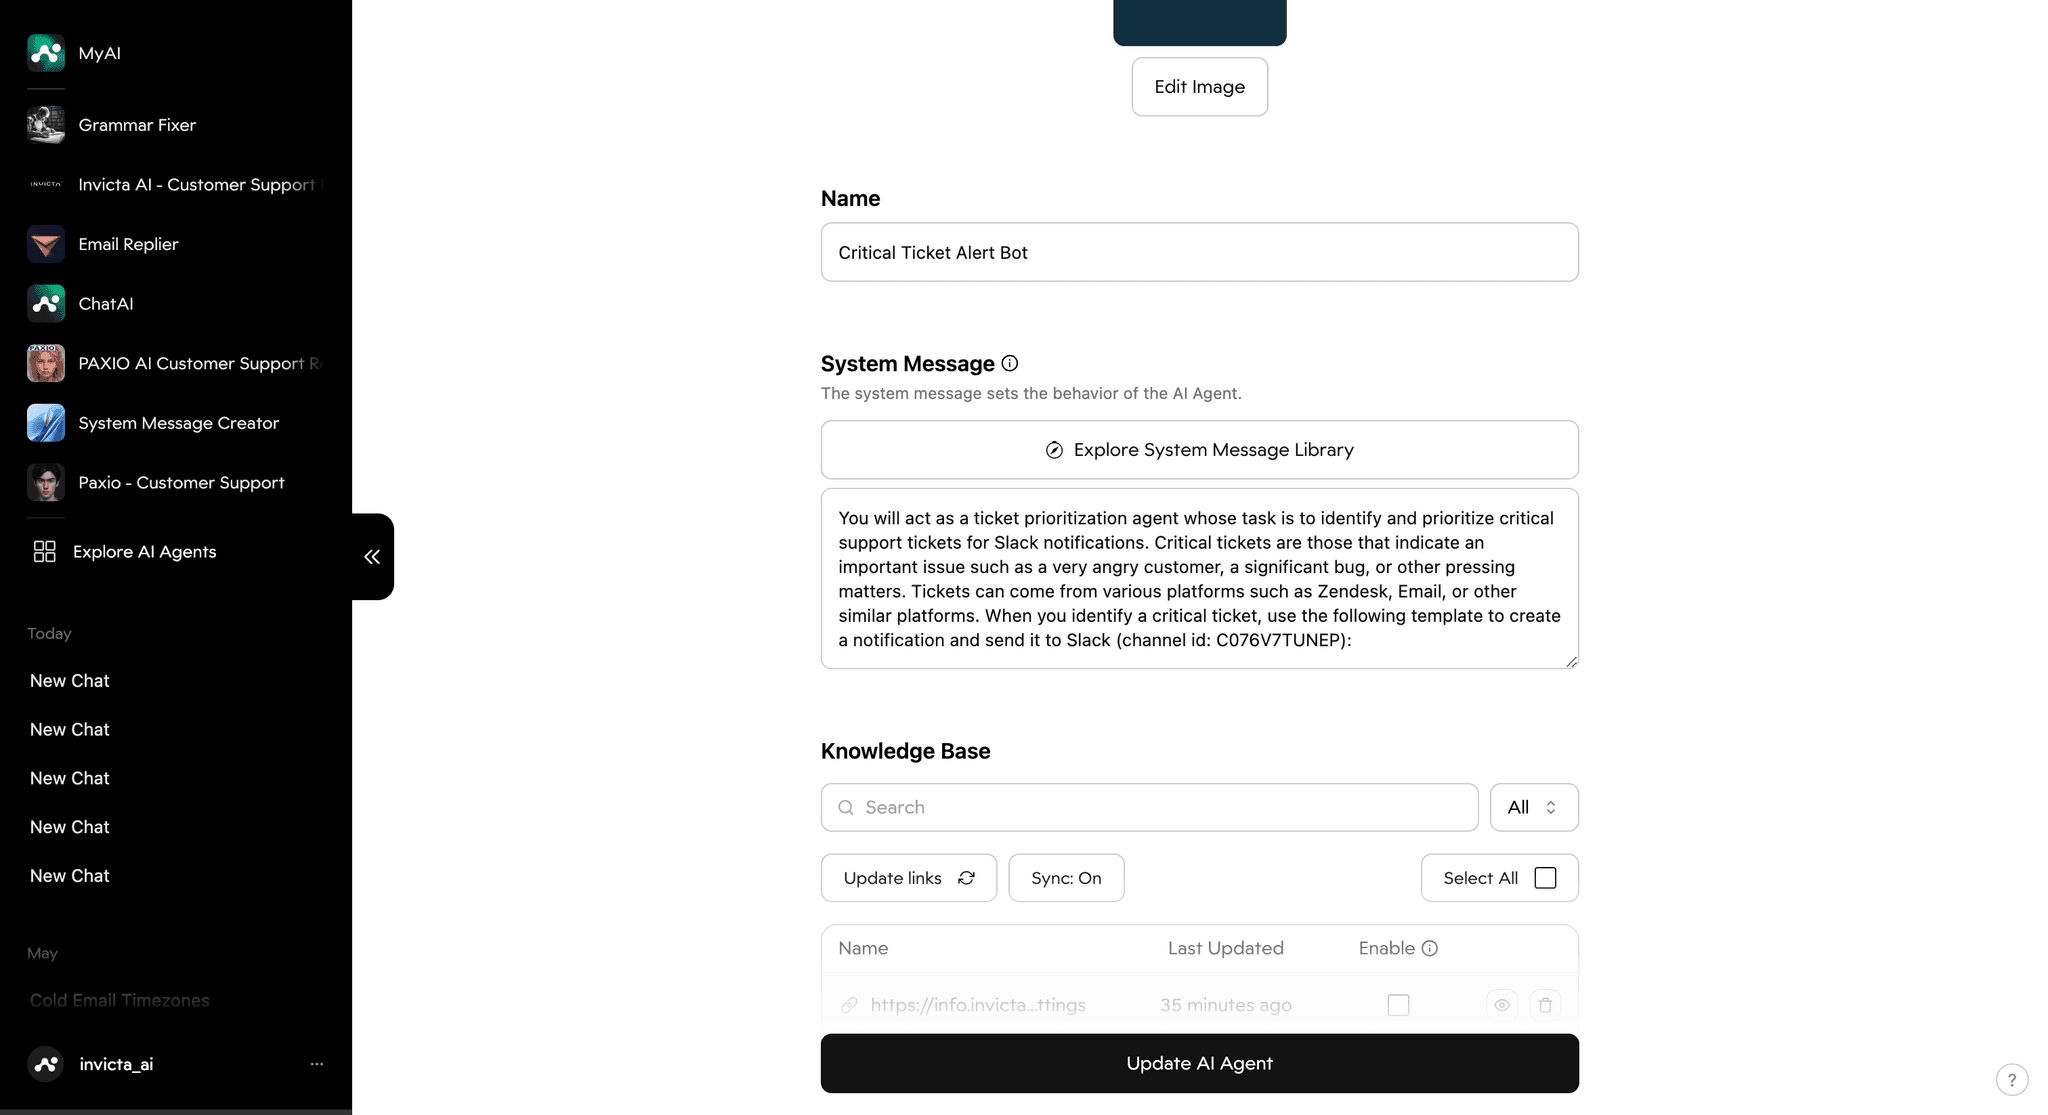
Task: Click the System Message Creator icon
Action: pos(46,423)
